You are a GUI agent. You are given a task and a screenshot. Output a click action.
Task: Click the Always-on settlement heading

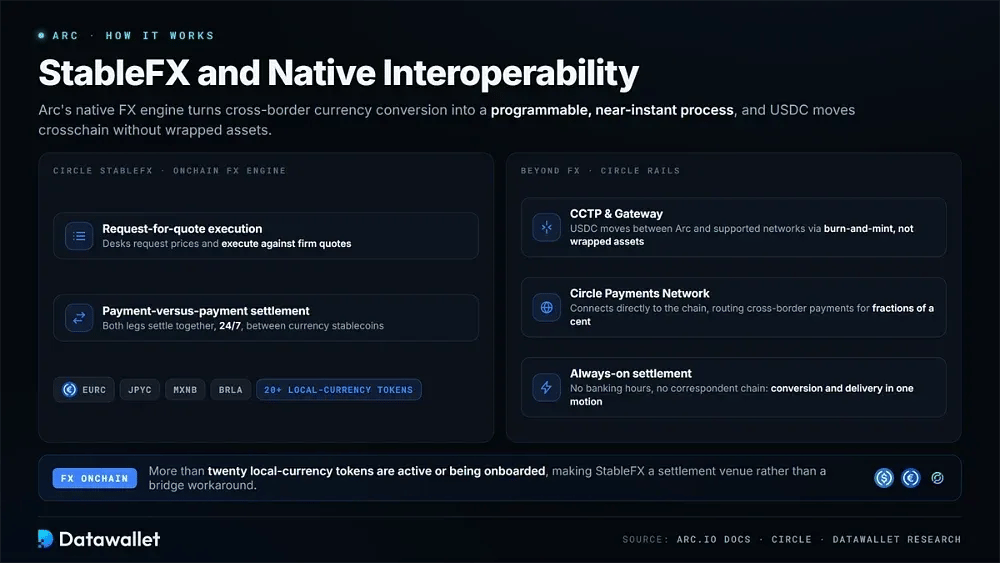(x=631, y=374)
